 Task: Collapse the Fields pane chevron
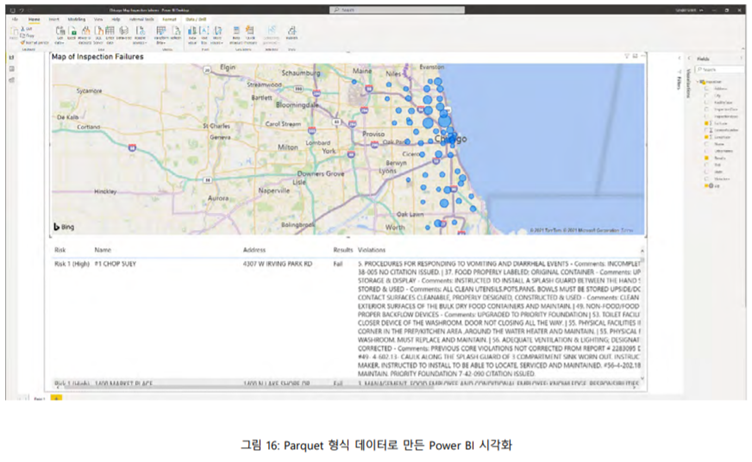click(x=741, y=58)
